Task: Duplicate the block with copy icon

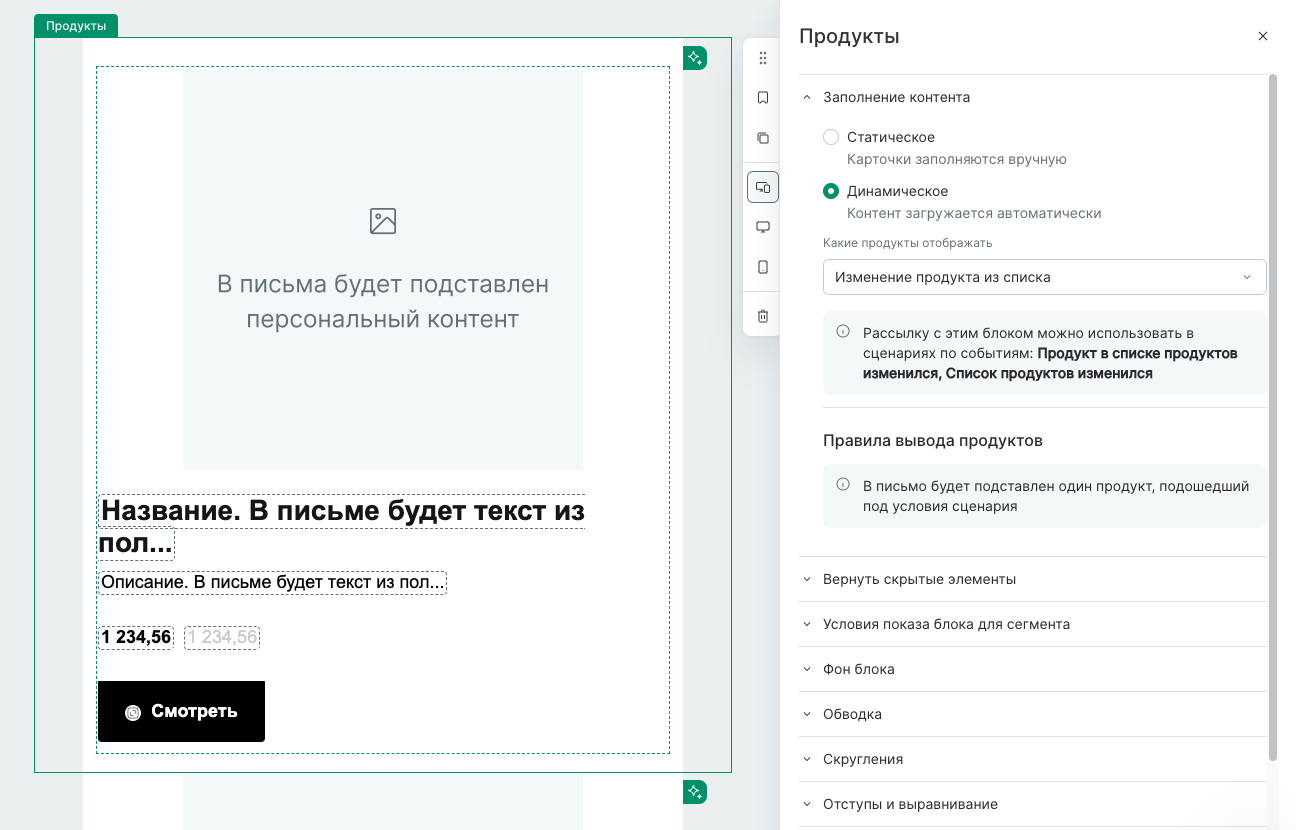Action: point(763,138)
